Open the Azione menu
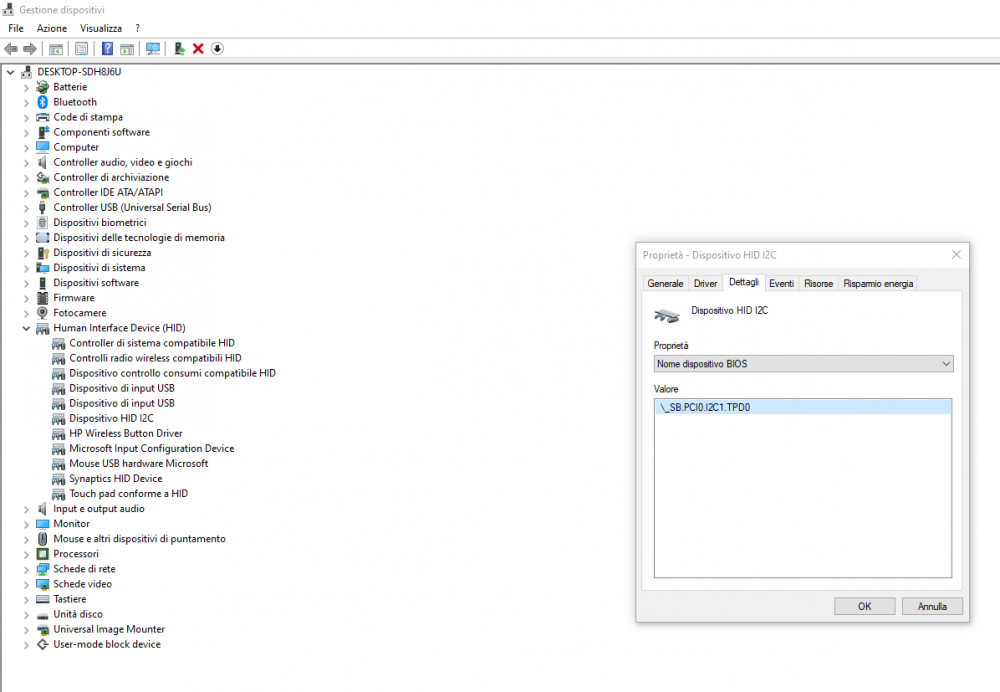The image size is (1000, 692). click(x=52, y=29)
